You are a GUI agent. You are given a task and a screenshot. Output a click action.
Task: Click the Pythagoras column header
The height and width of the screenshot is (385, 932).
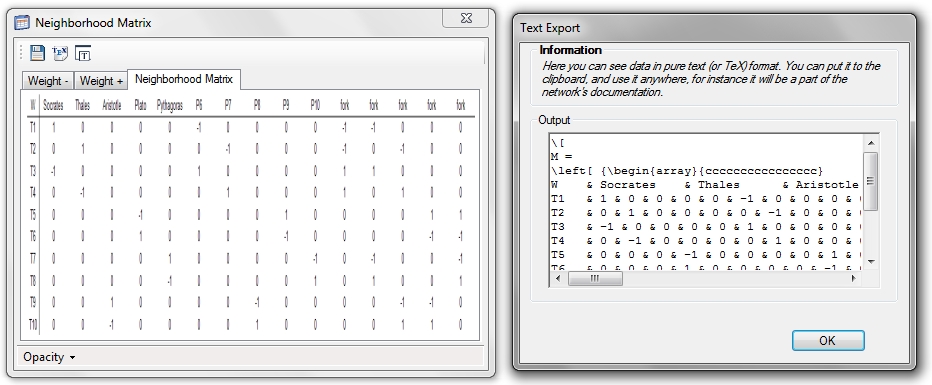[169, 105]
